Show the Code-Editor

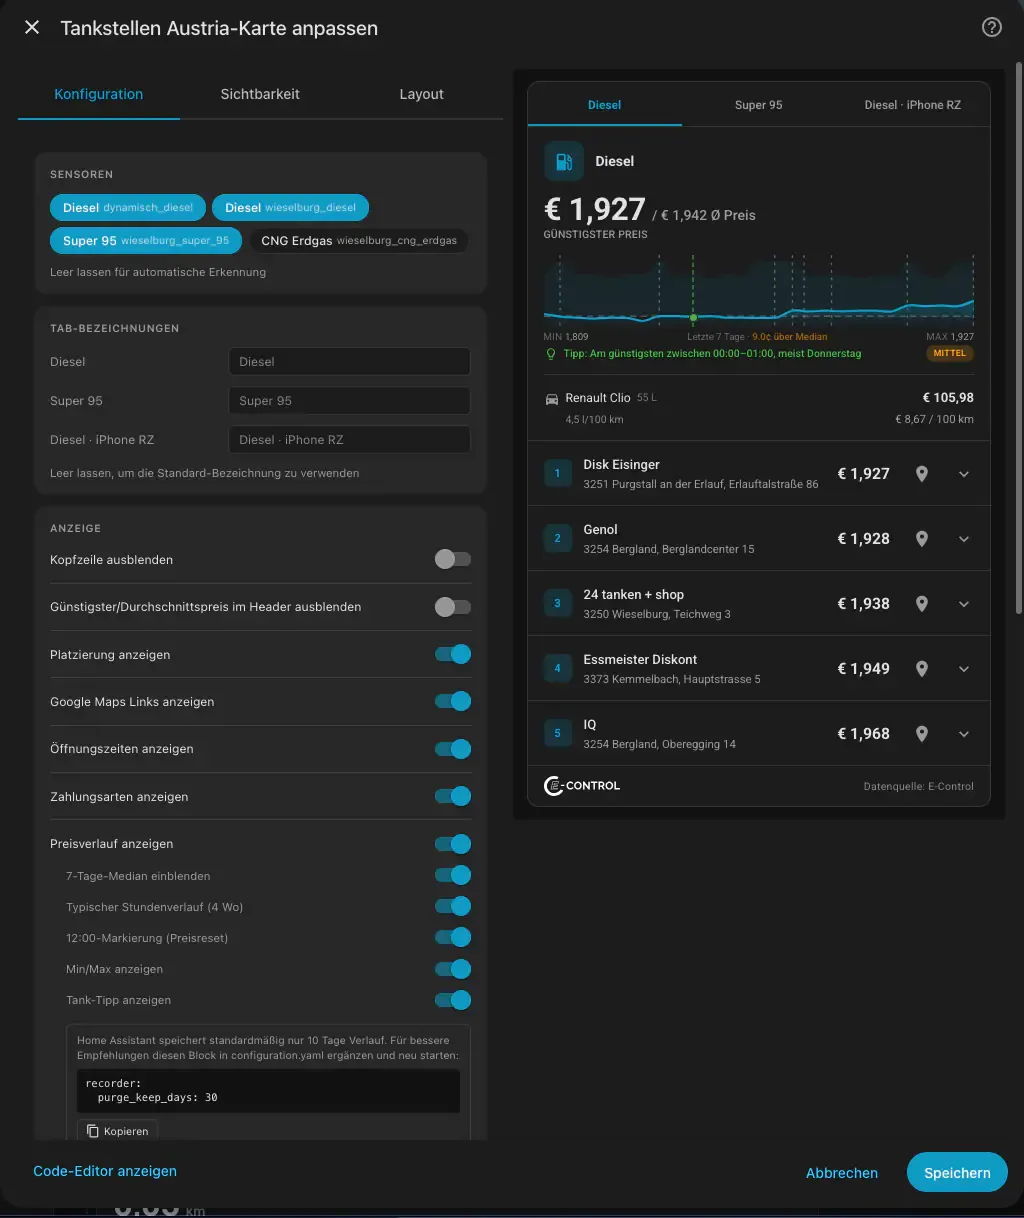pyautogui.click(x=105, y=1171)
